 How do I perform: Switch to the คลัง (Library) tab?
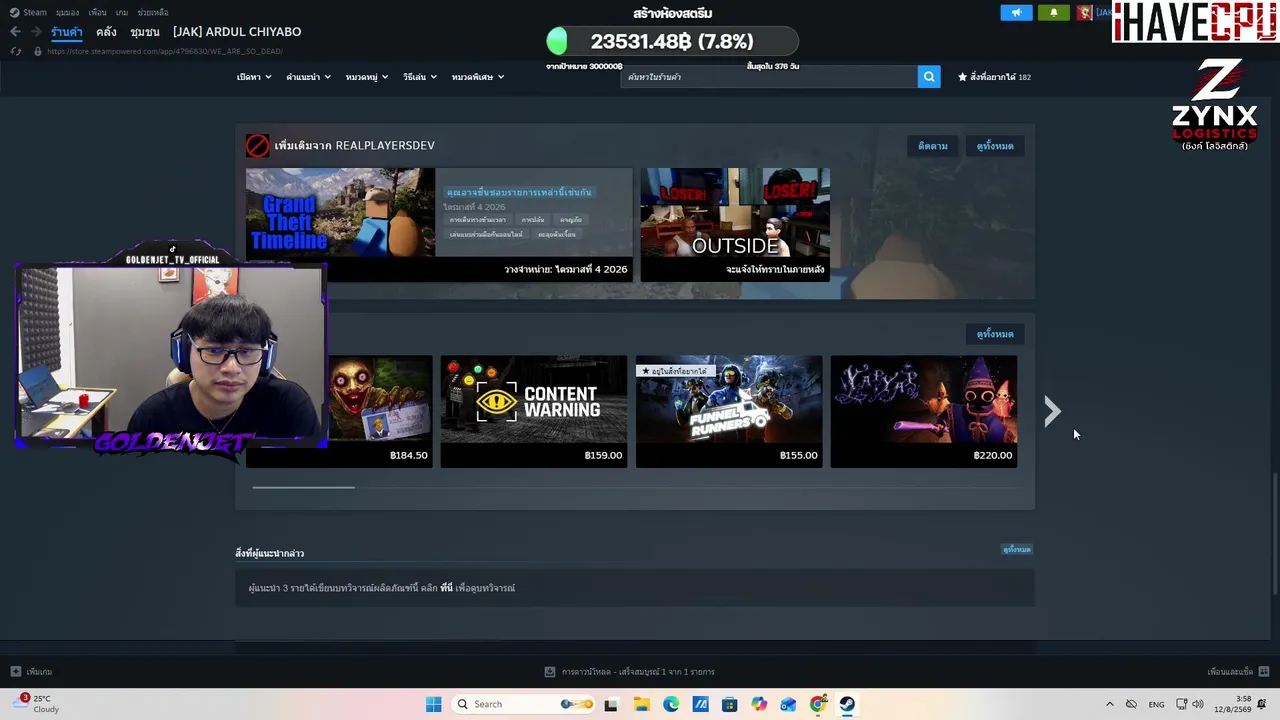click(x=106, y=32)
